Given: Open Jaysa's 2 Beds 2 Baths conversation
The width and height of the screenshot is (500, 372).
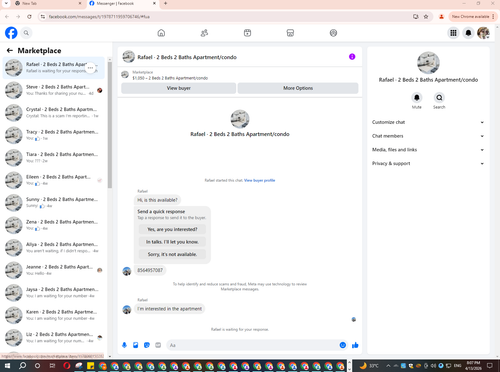Looking at the screenshot, I should [54, 293].
